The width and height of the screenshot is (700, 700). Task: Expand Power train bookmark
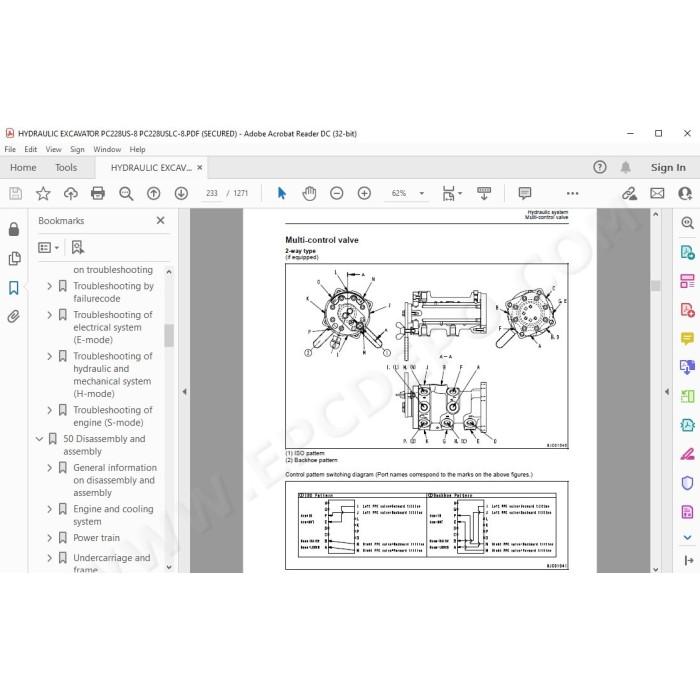[50, 538]
